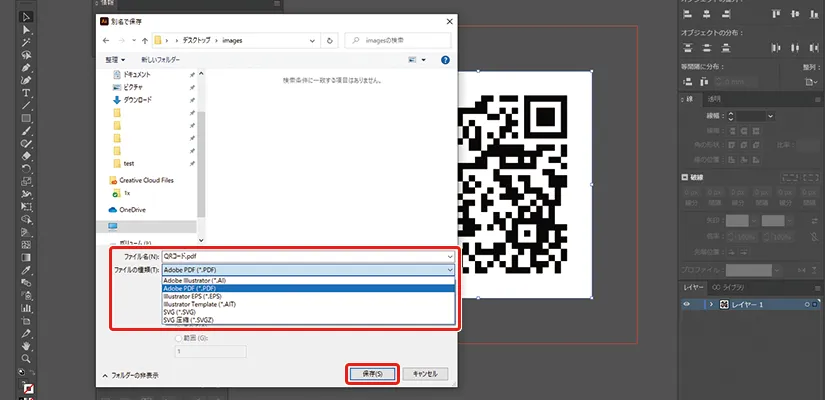Viewport: 825px width, 400px height.
Task: Click horizontal align center icon in Align panel
Action: tap(707, 14)
